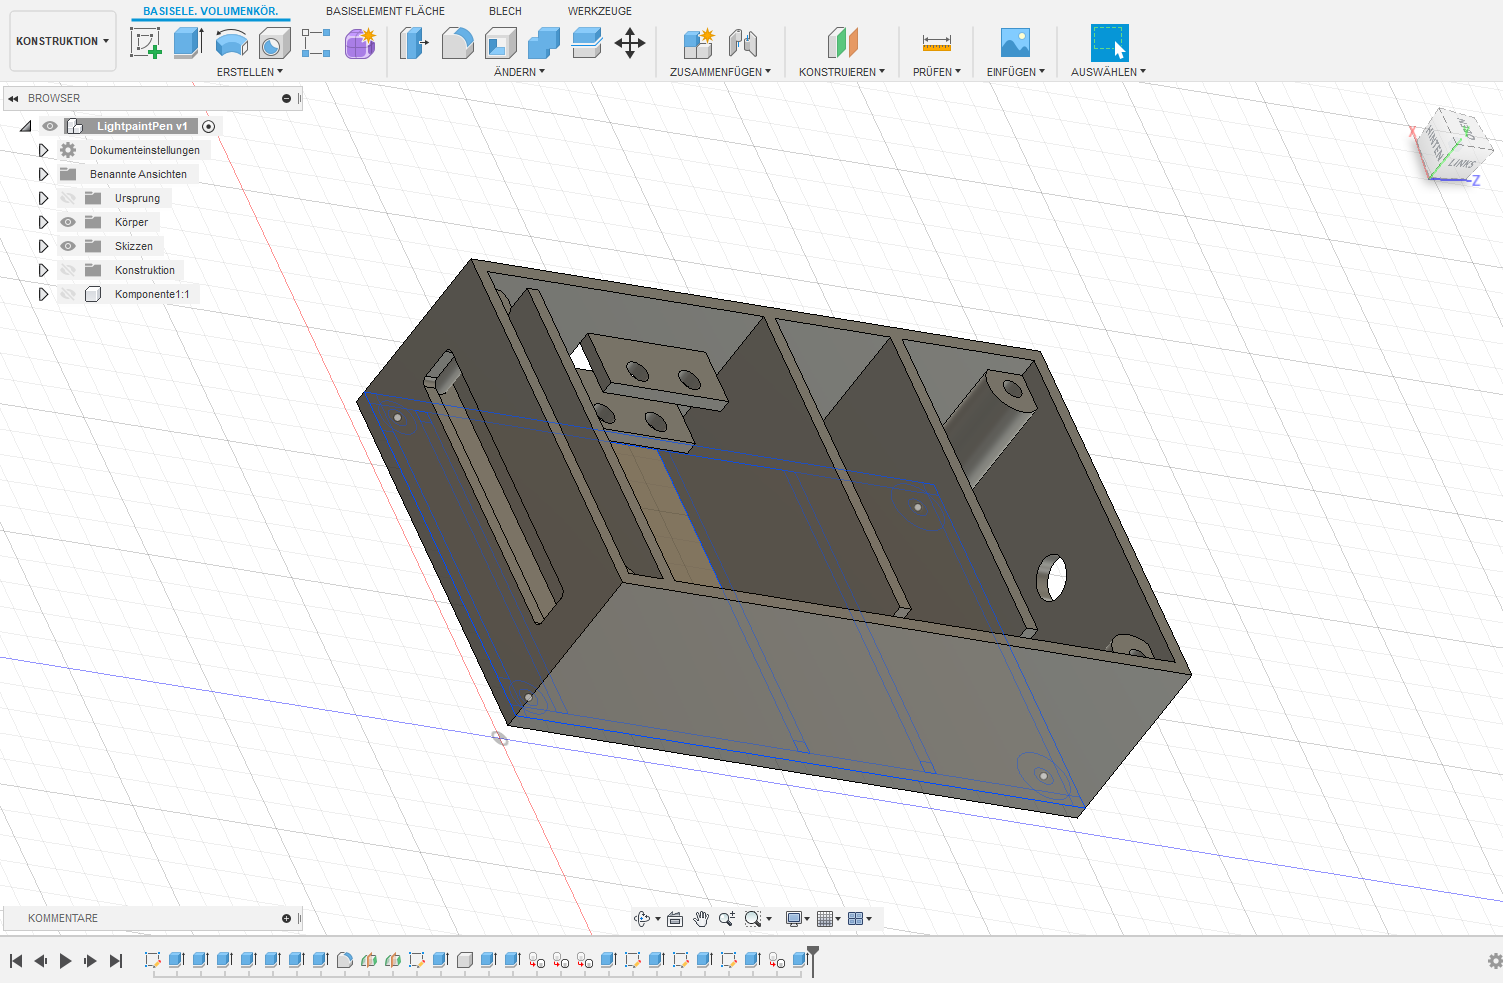Select the Revolve tool
The image size is (1503, 983).
click(x=231, y=43)
